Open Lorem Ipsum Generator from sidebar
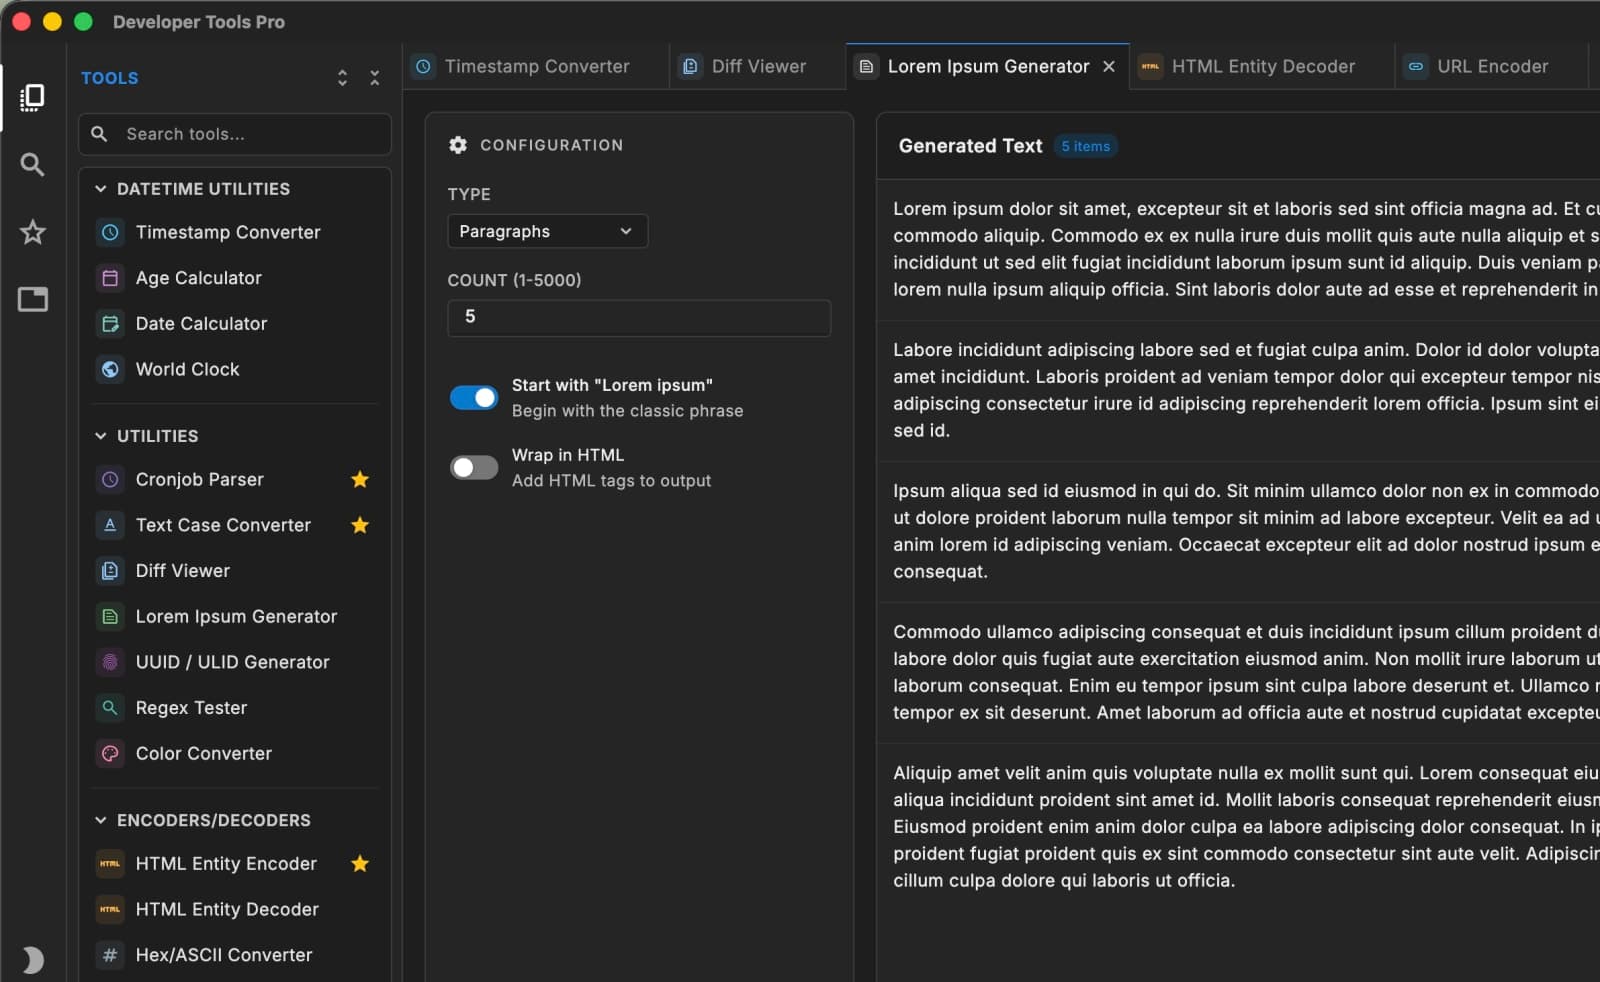The width and height of the screenshot is (1600, 982). coord(236,617)
